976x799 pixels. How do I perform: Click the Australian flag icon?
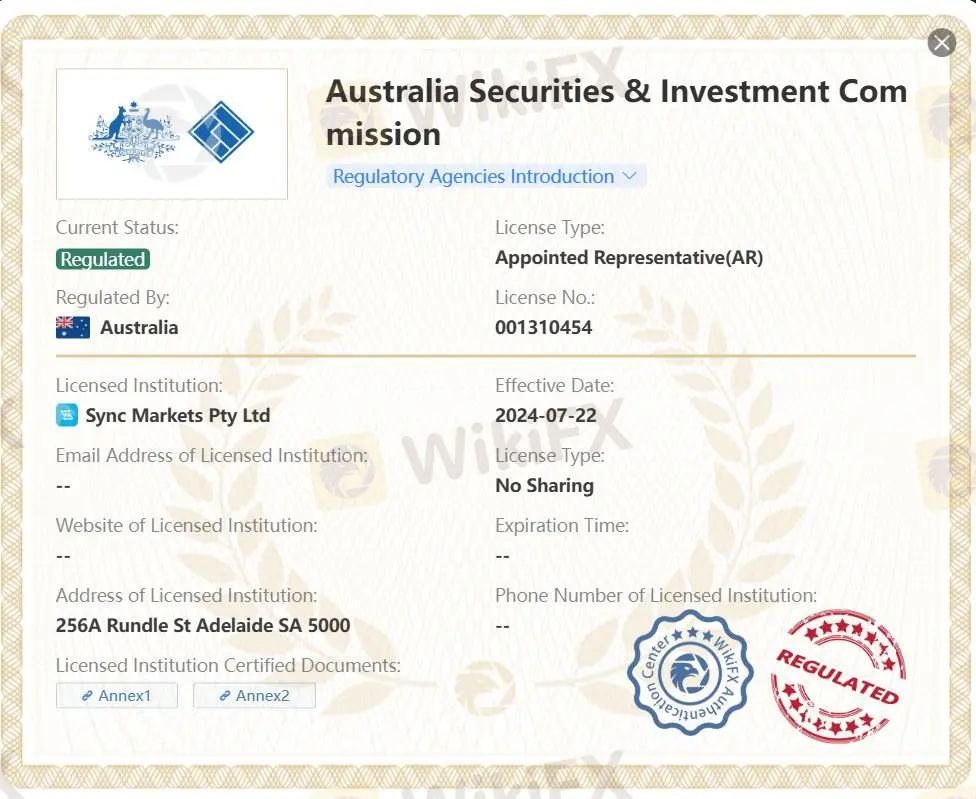[x=73, y=327]
